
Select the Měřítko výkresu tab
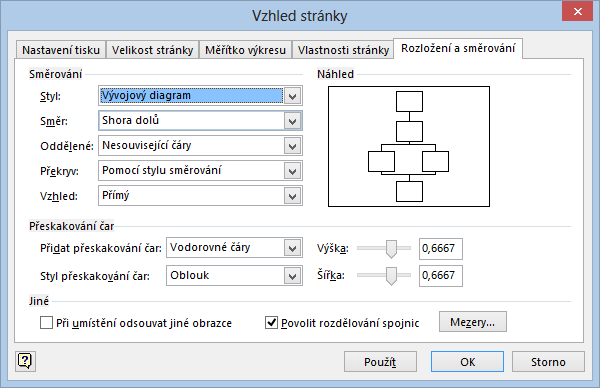[x=245, y=50]
